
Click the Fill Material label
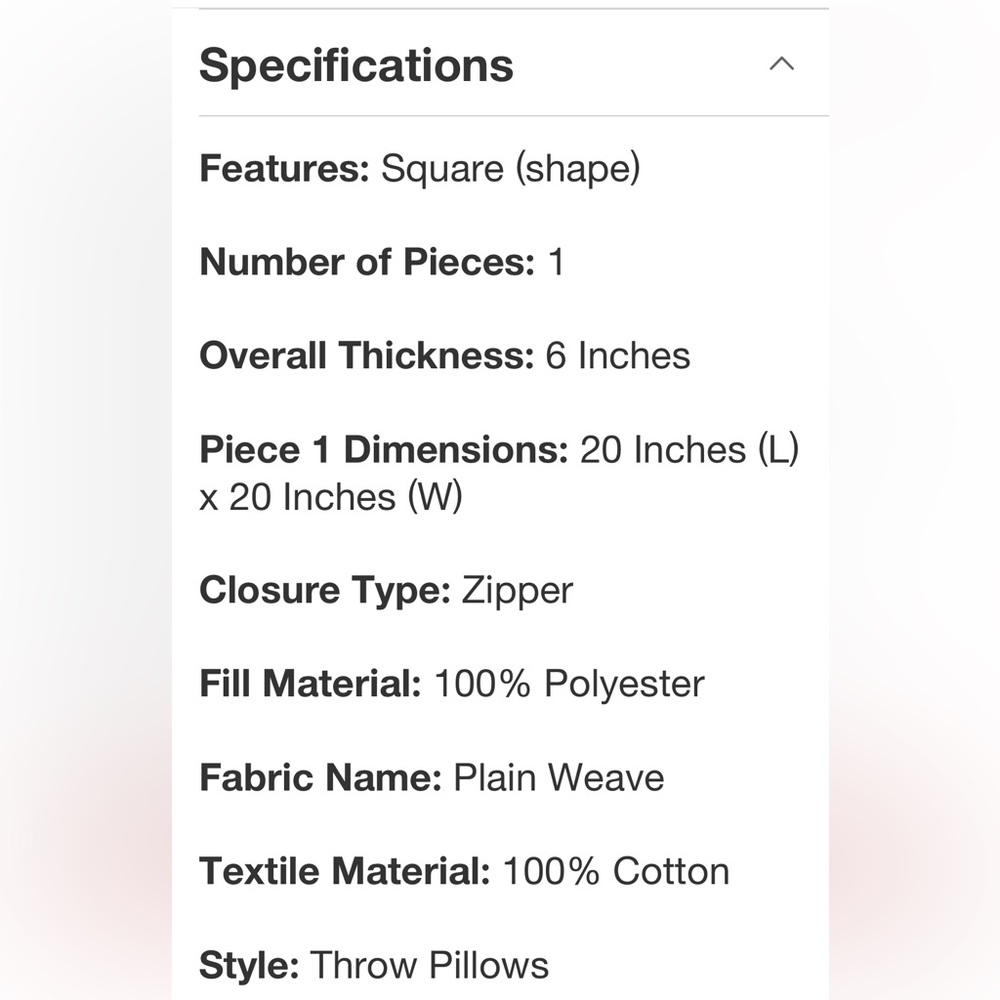pos(310,684)
